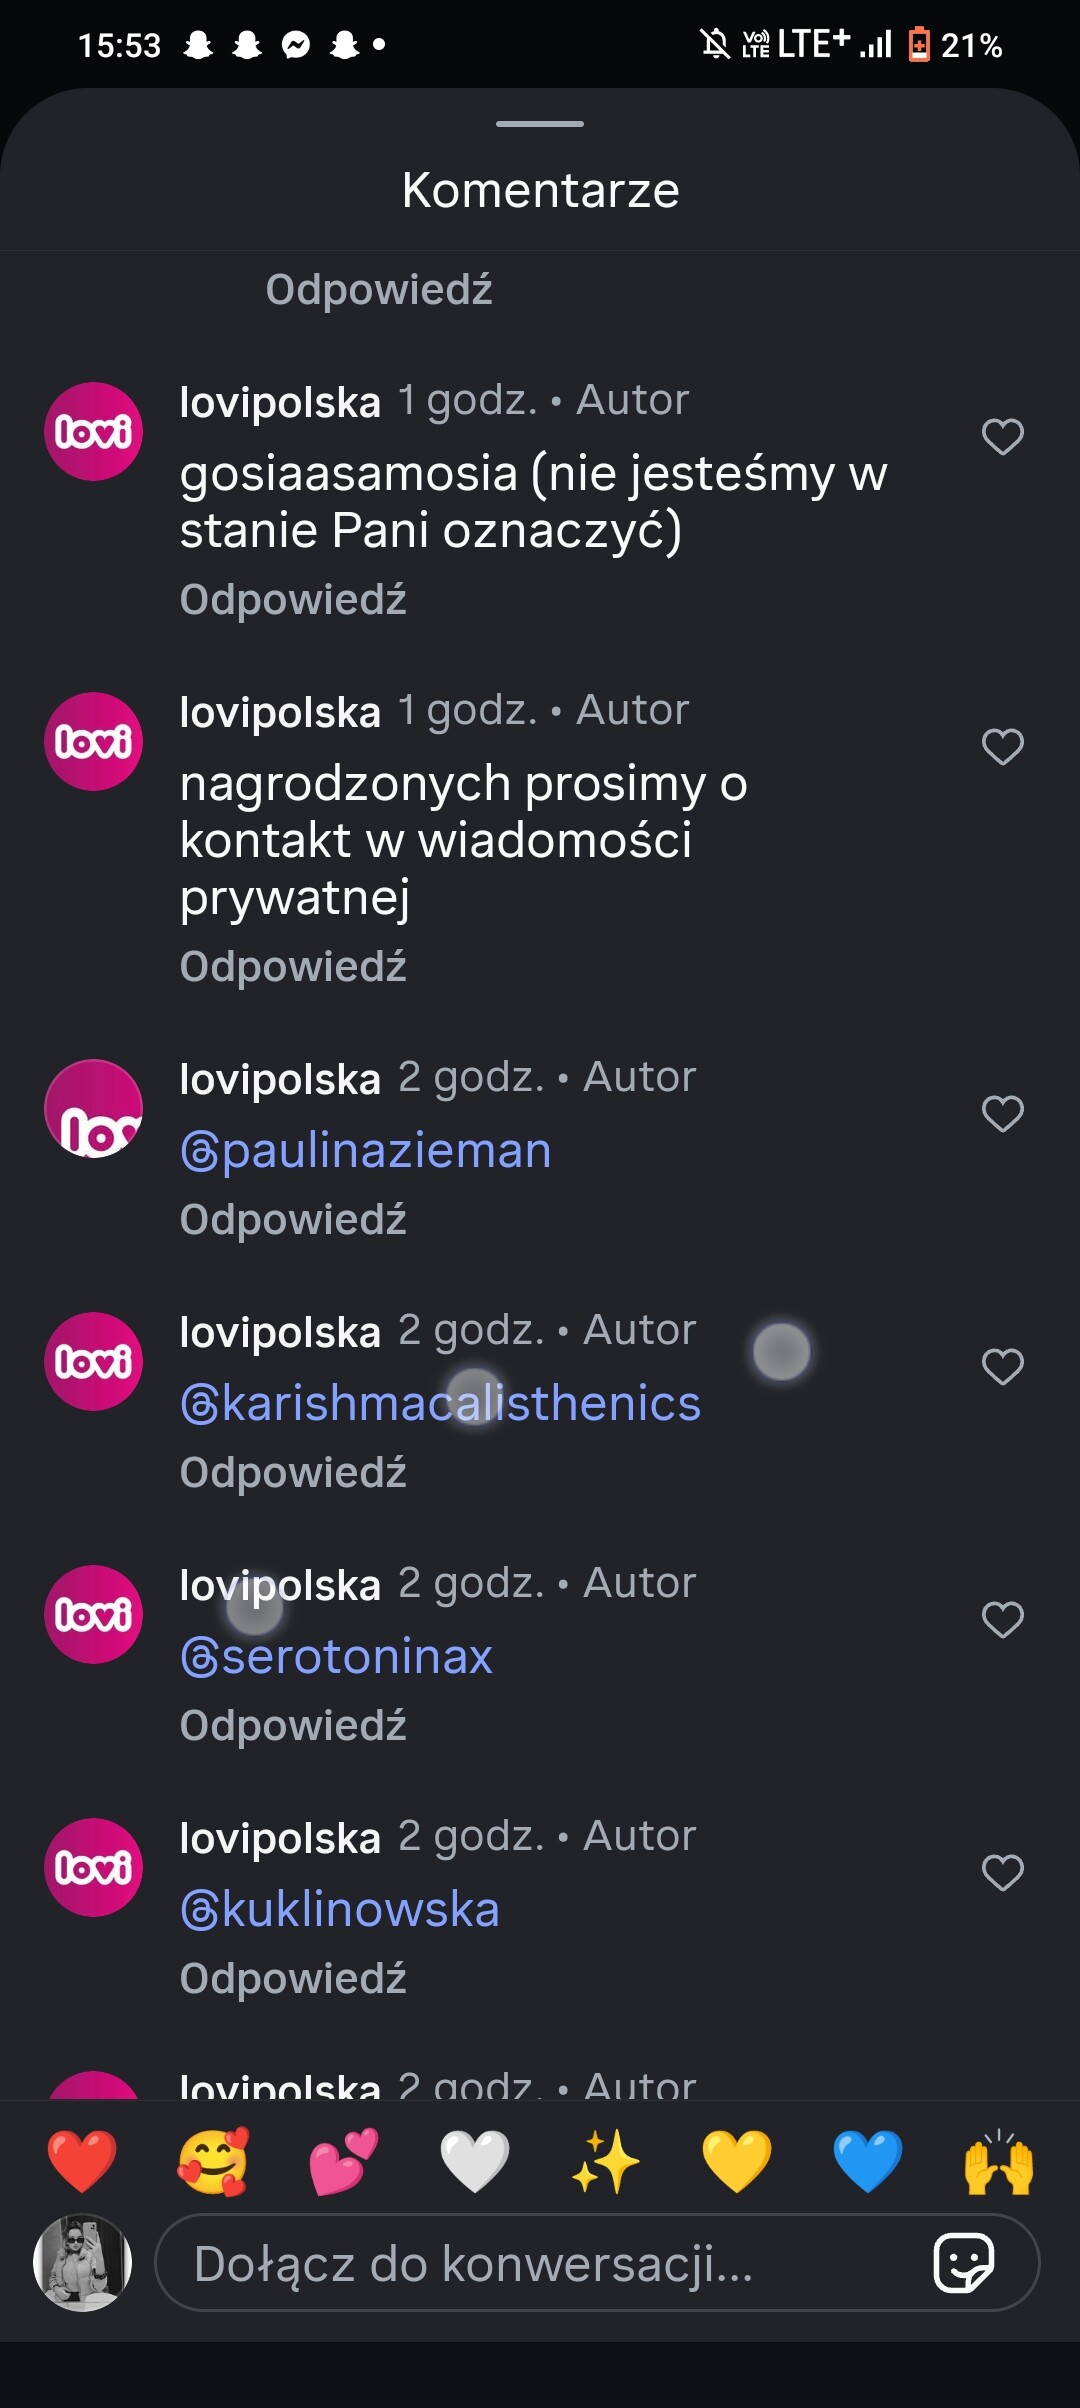Tap heart next to @paulinazieman comment

click(x=1002, y=1114)
